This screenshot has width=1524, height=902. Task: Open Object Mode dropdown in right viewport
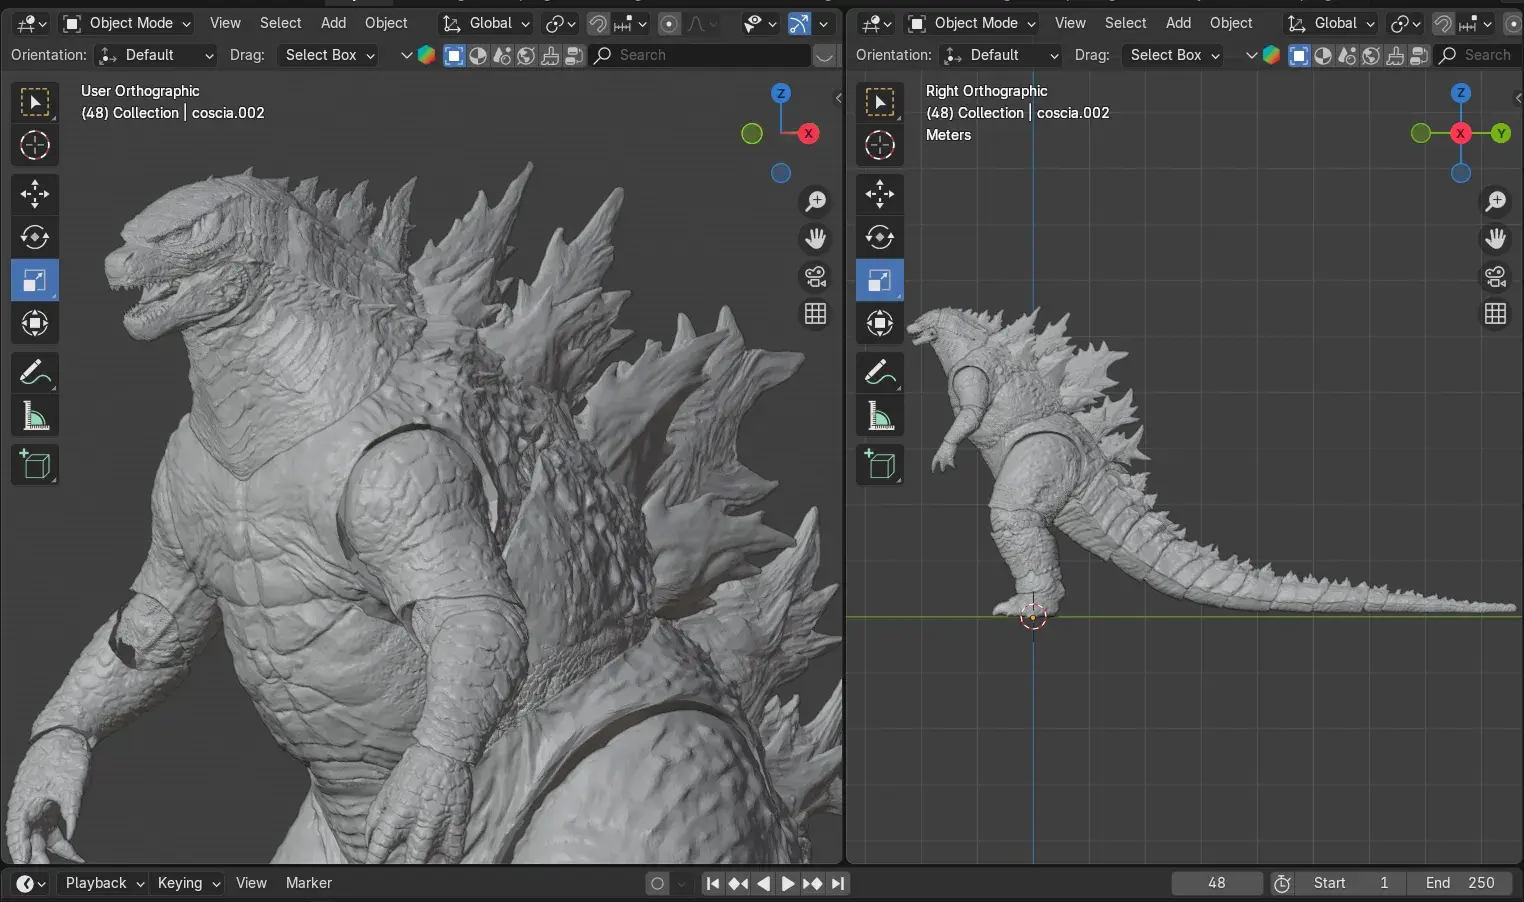tap(972, 23)
